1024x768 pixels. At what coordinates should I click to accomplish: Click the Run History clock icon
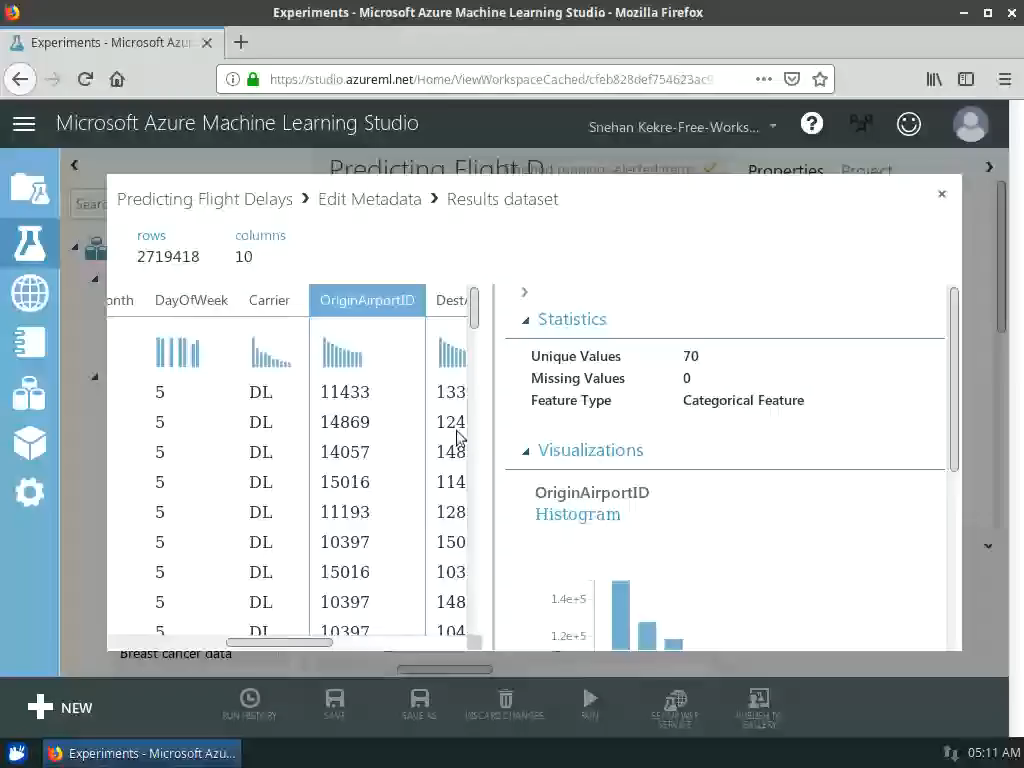250,700
